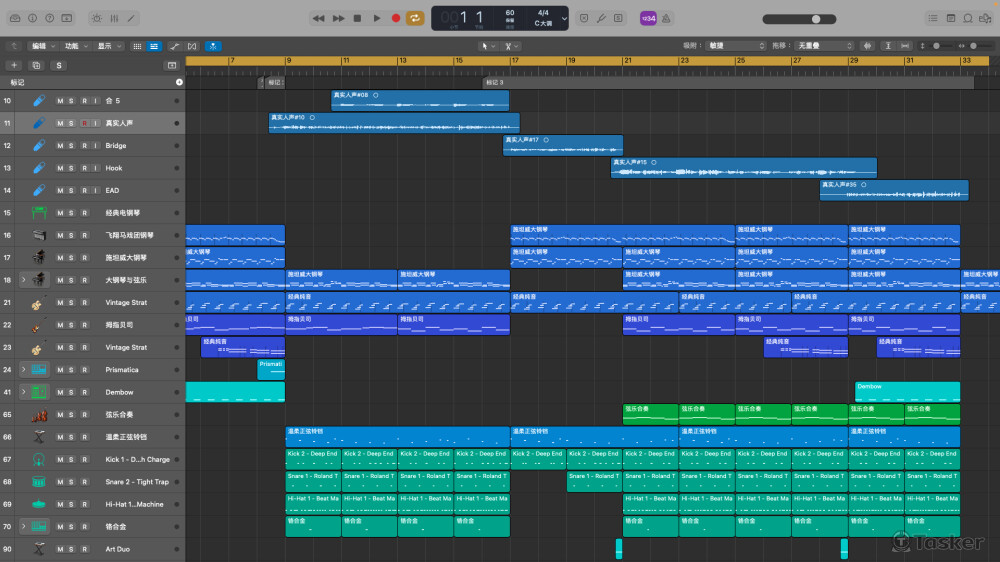Open the LCD display mode chevron
This screenshot has height=562, width=1000.
point(564,18)
